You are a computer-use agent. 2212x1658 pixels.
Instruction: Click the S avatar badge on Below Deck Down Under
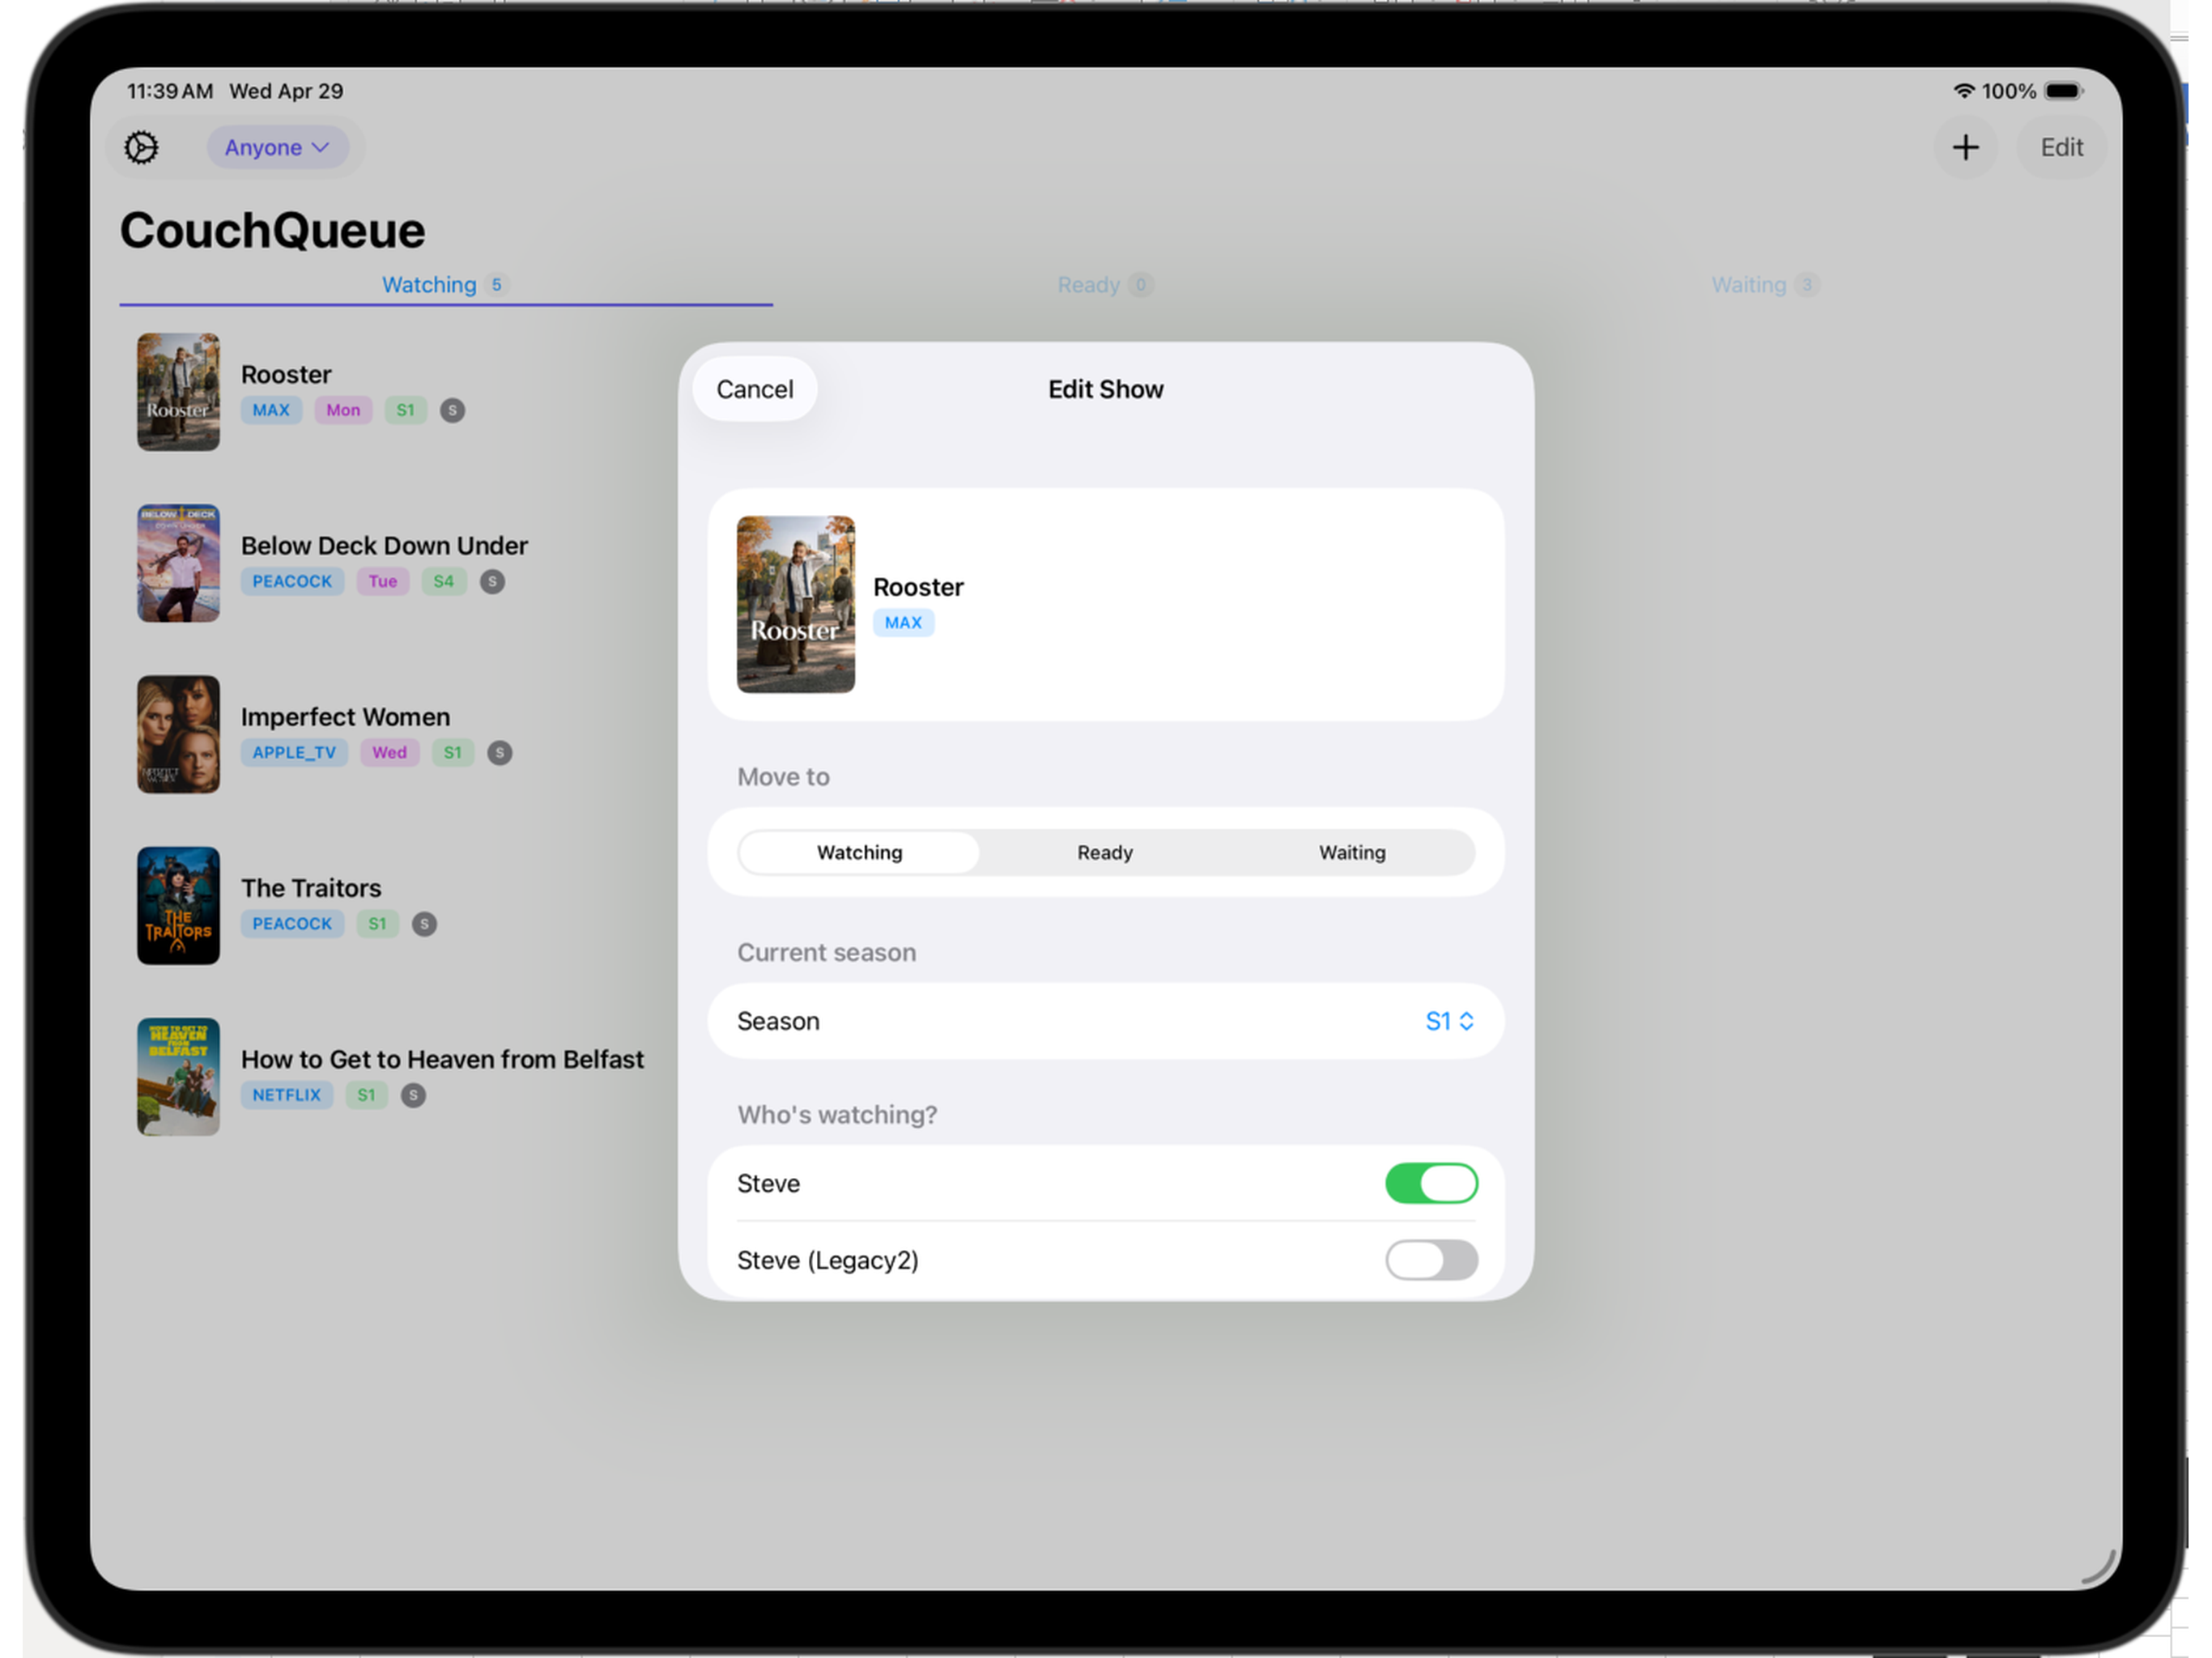pos(492,581)
